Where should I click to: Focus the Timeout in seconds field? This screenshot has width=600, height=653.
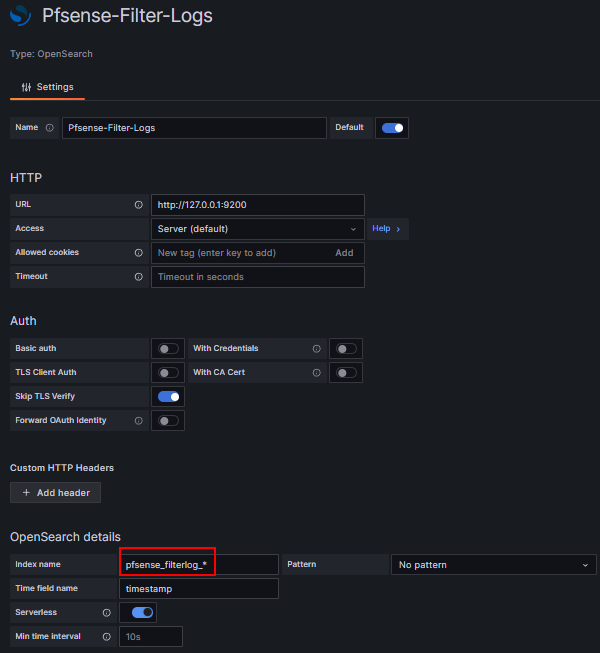(x=258, y=277)
